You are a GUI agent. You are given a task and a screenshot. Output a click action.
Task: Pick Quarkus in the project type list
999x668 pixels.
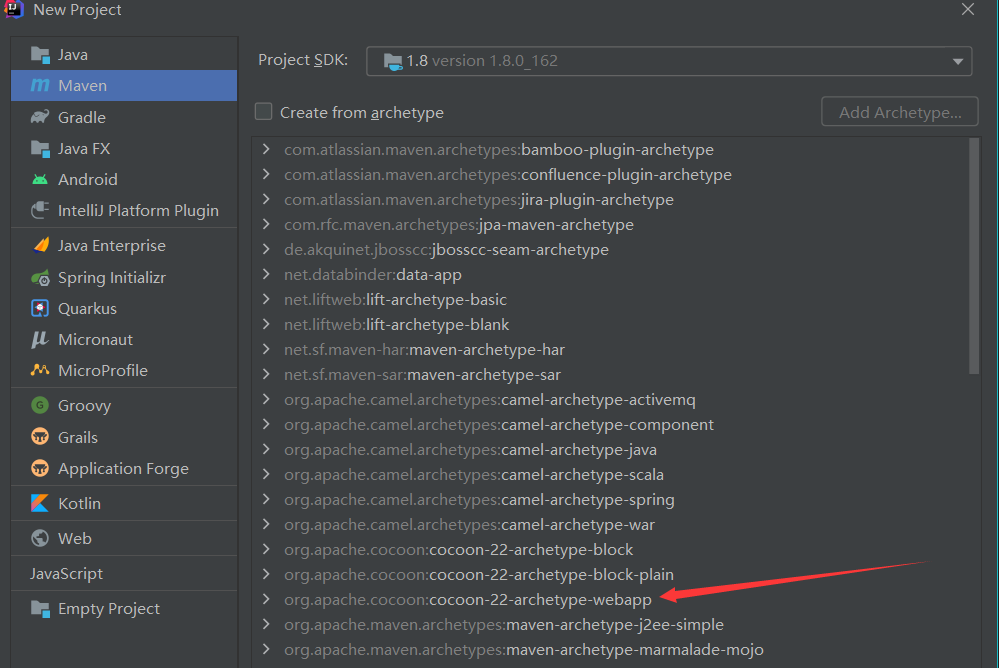pyautogui.click(x=124, y=309)
